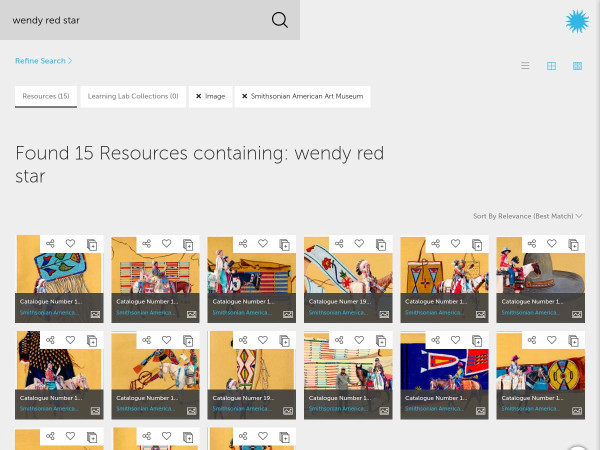Share the blue beaded bag resource

click(51, 243)
